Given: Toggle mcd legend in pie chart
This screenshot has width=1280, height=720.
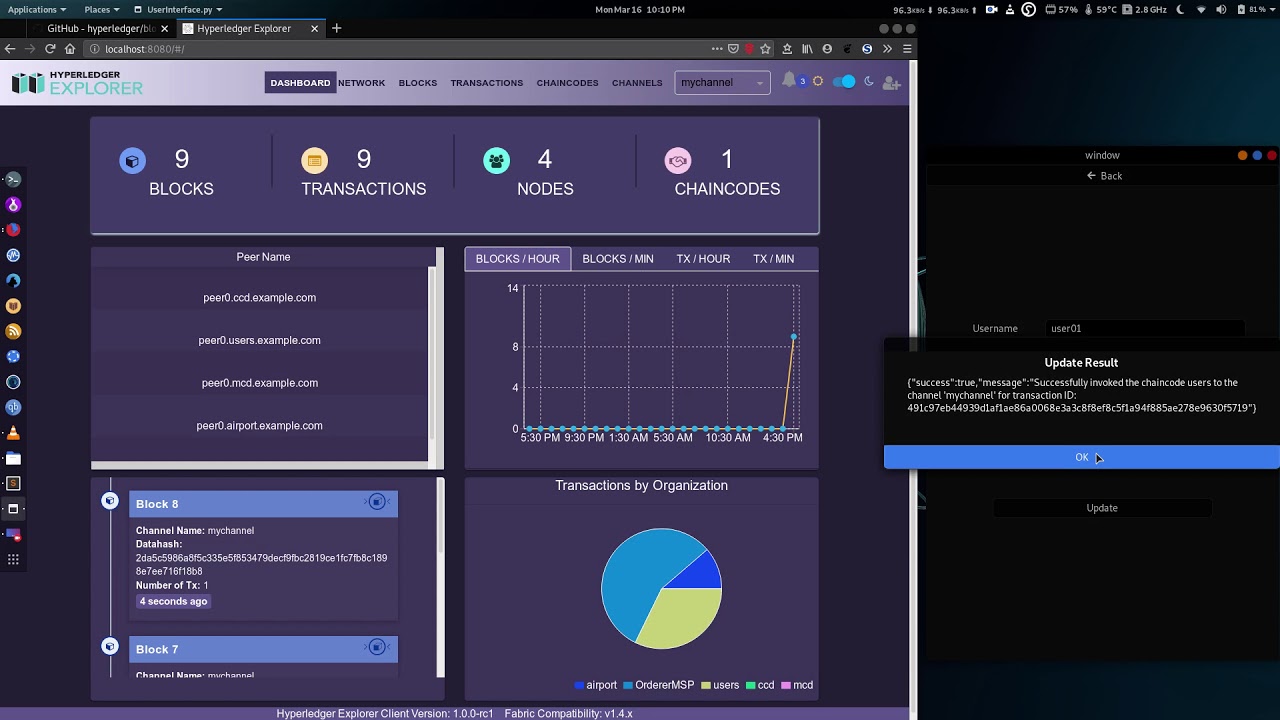Looking at the screenshot, I should [x=797, y=685].
